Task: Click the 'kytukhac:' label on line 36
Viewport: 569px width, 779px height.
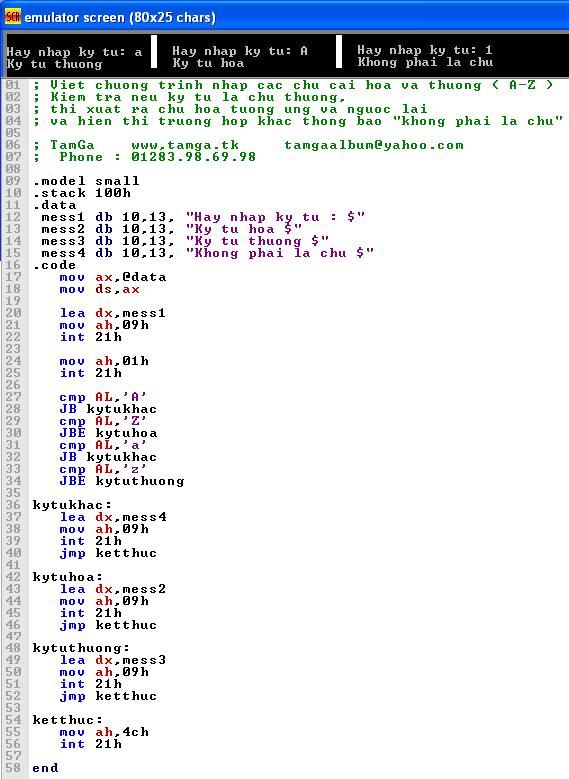Action: (72, 505)
